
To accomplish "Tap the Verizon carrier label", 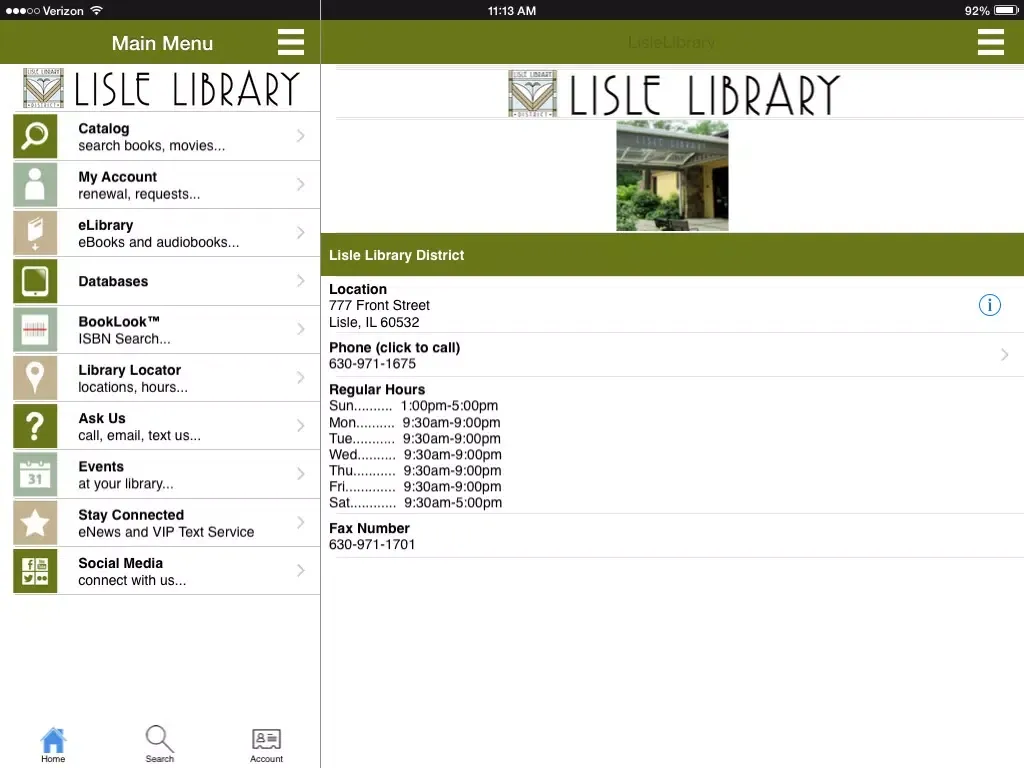I will pyautogui.click(x=63, y=10).
